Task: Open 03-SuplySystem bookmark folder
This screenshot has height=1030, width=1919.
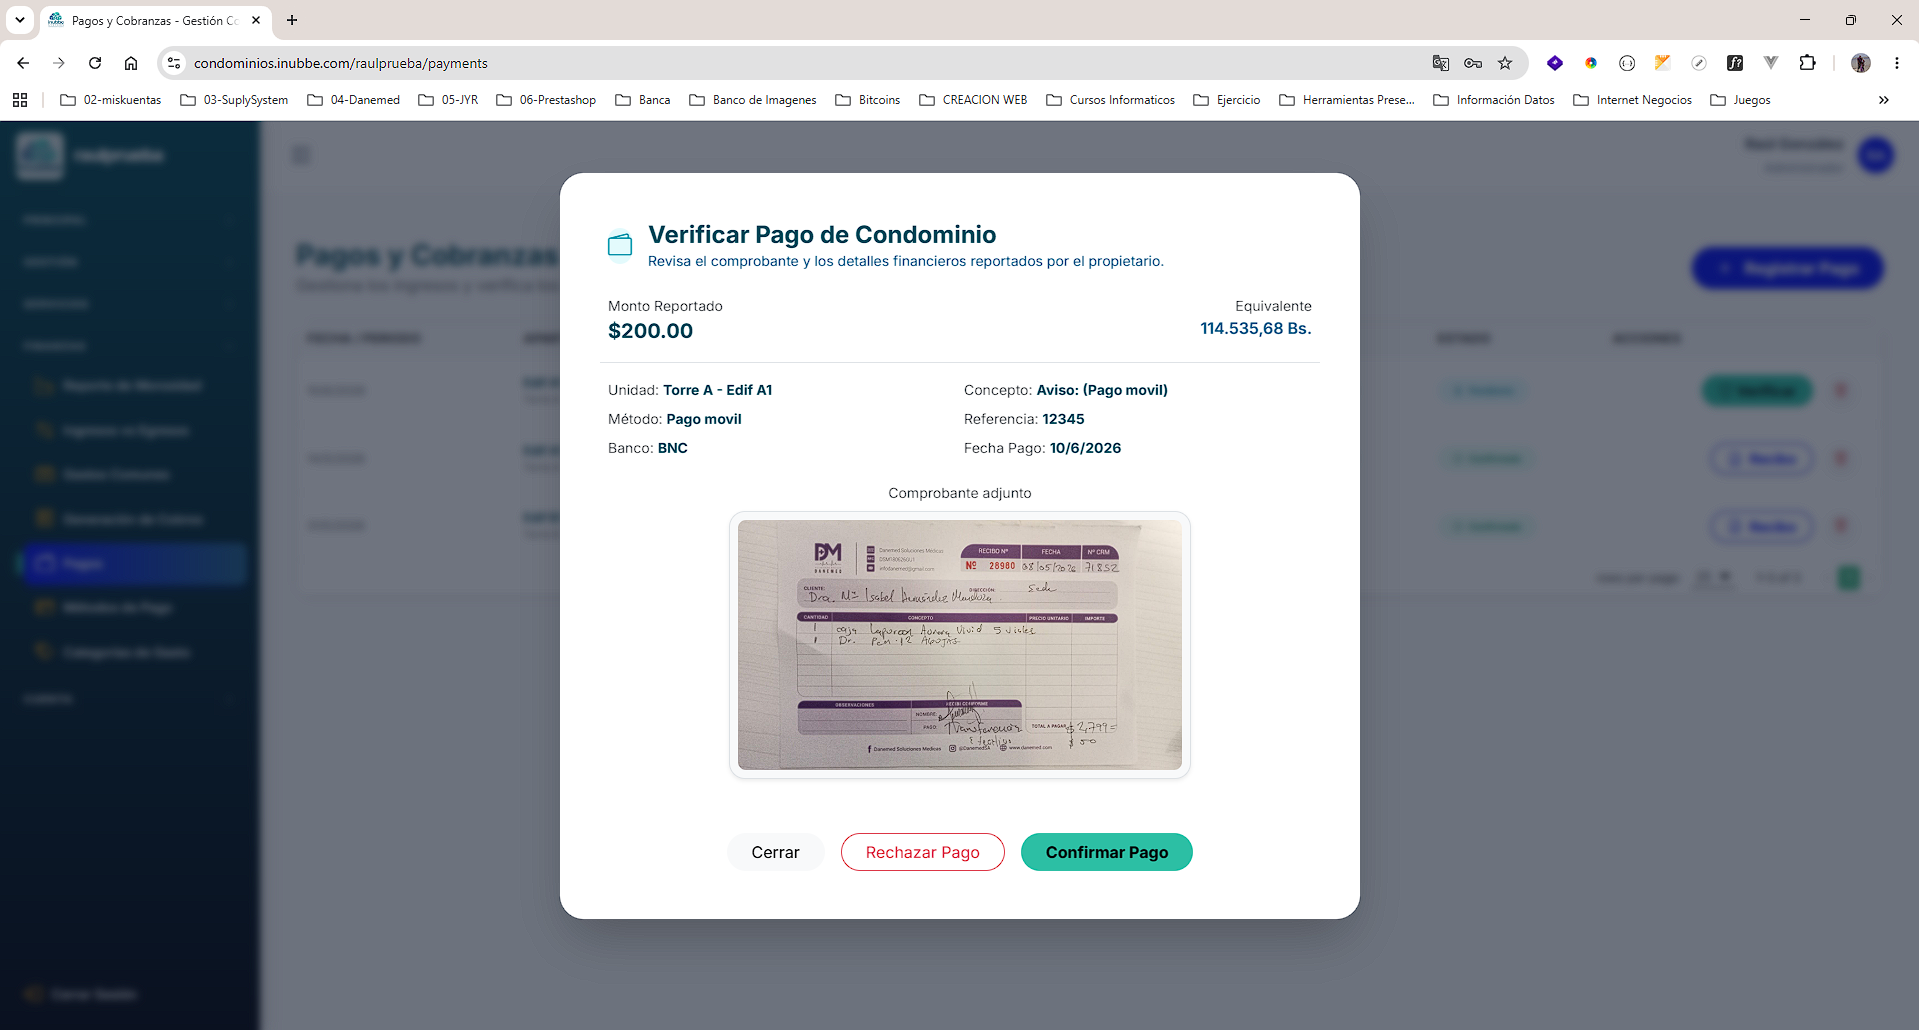Action: 234,100
